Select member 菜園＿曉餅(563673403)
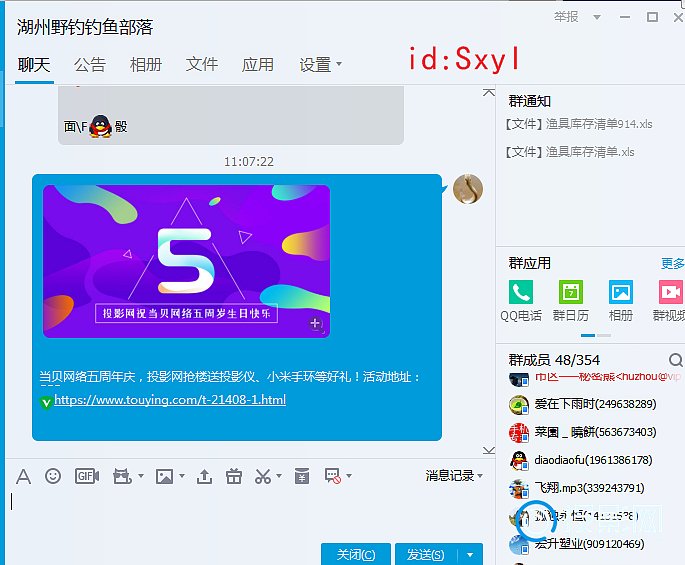Viewport: 685px width, 565px height. coord(595,432)
